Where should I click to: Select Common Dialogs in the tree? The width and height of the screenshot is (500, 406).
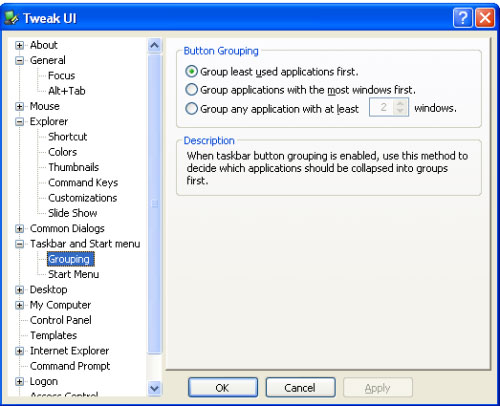click(67, 228)
